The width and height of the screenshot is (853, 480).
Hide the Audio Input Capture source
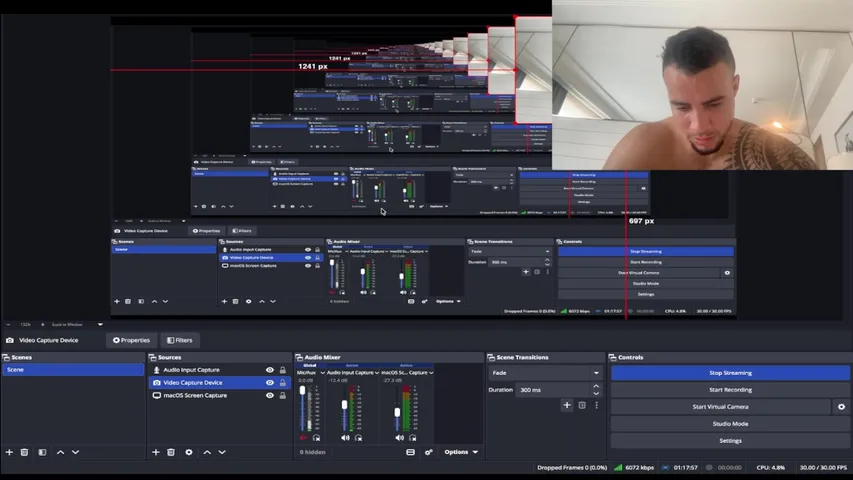coord(270,370)
